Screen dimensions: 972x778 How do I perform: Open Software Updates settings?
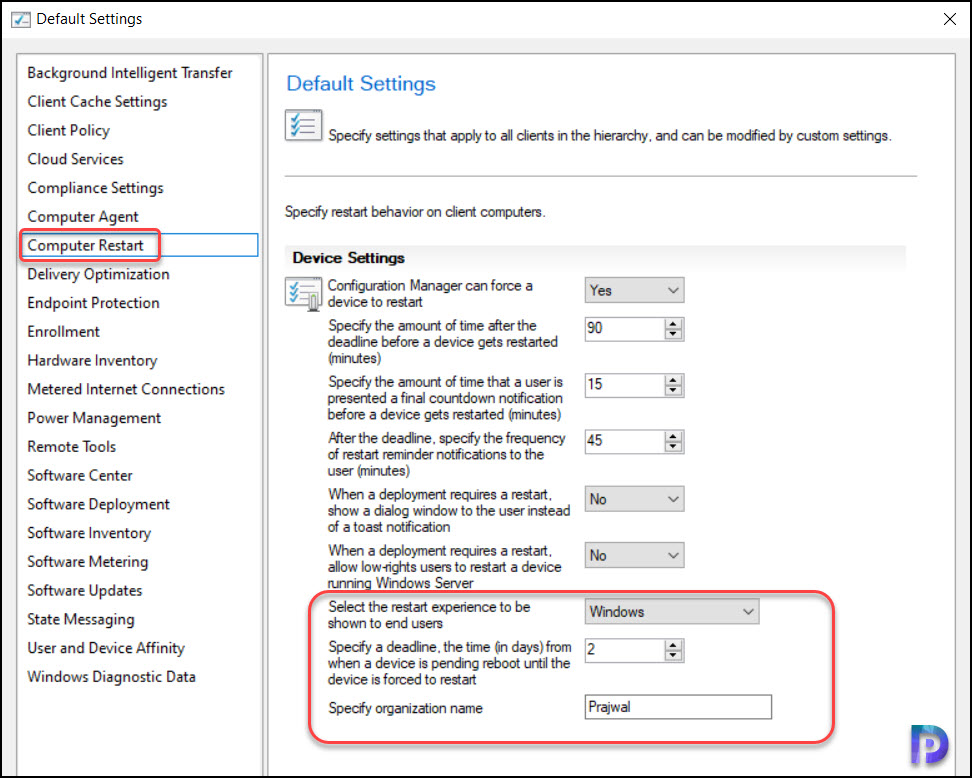84,591
